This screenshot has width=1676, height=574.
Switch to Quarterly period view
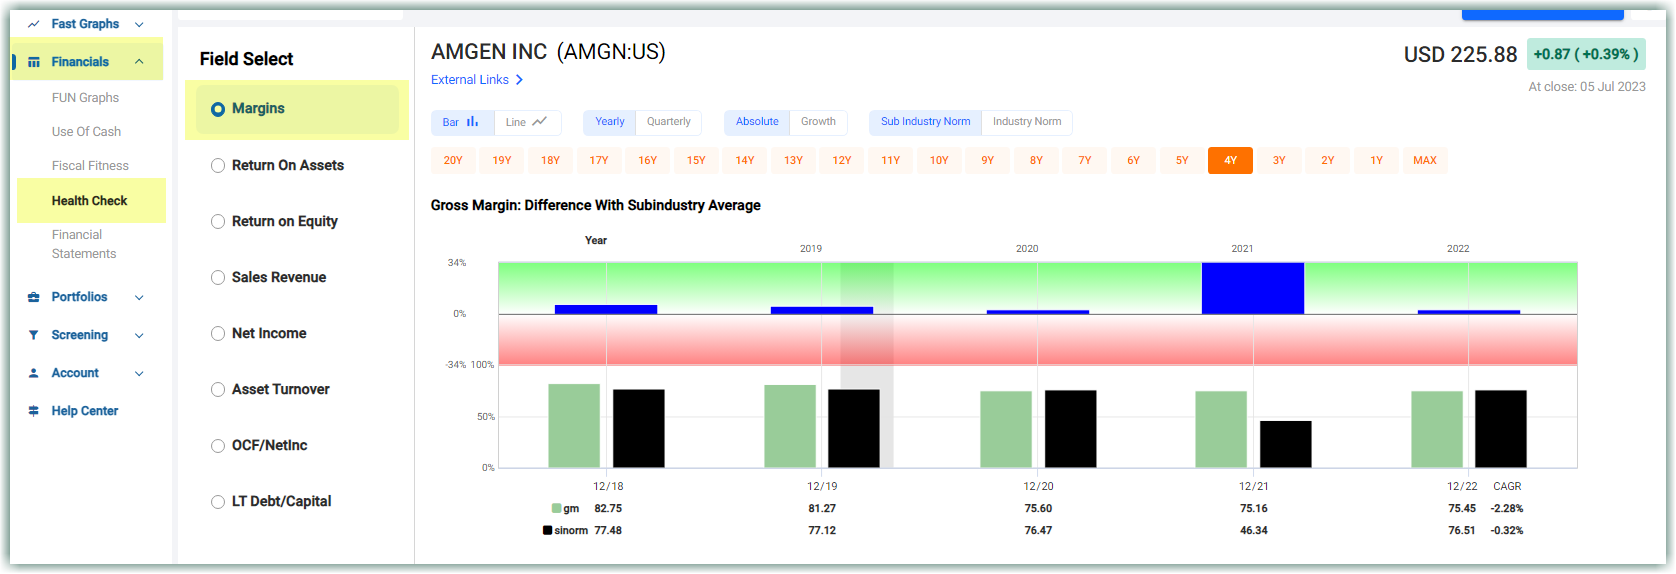pyautogui.click(x=668, y=122)
